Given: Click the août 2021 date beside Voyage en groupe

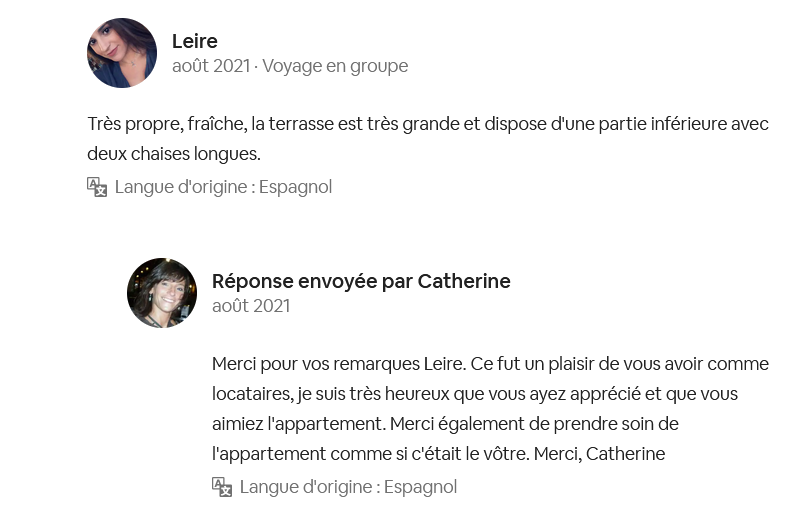Looking at the screenshot, I should 210,66.
